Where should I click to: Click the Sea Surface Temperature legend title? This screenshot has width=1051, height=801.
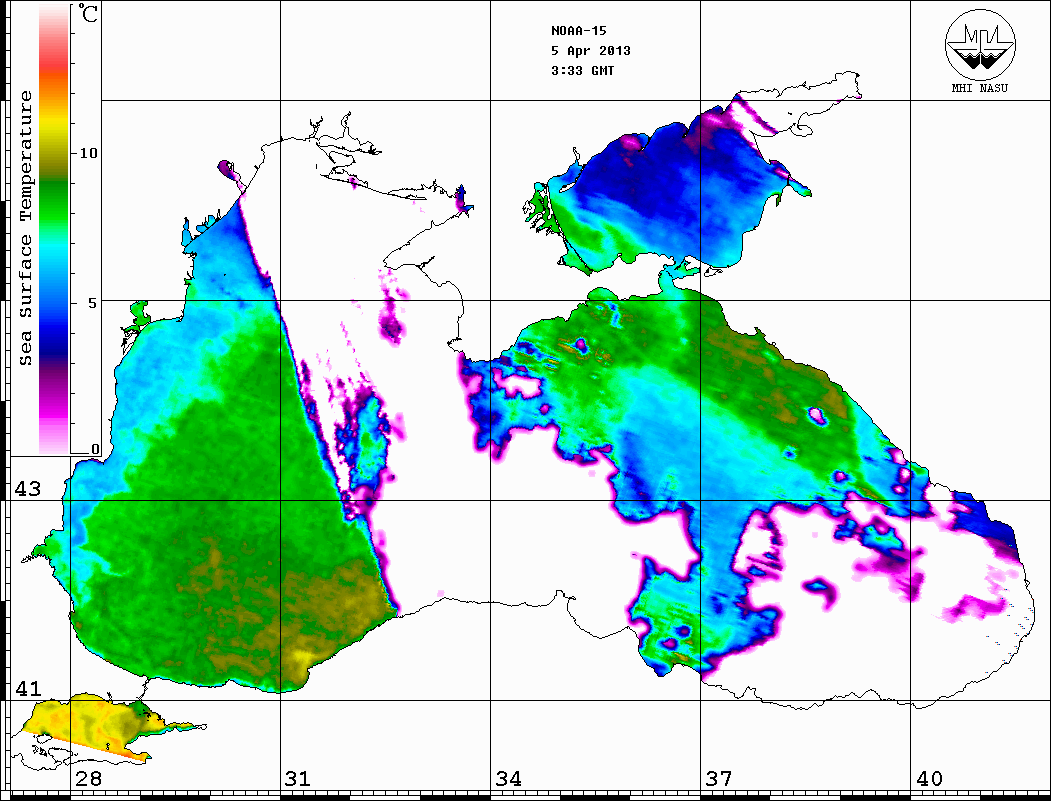point(25,228)
